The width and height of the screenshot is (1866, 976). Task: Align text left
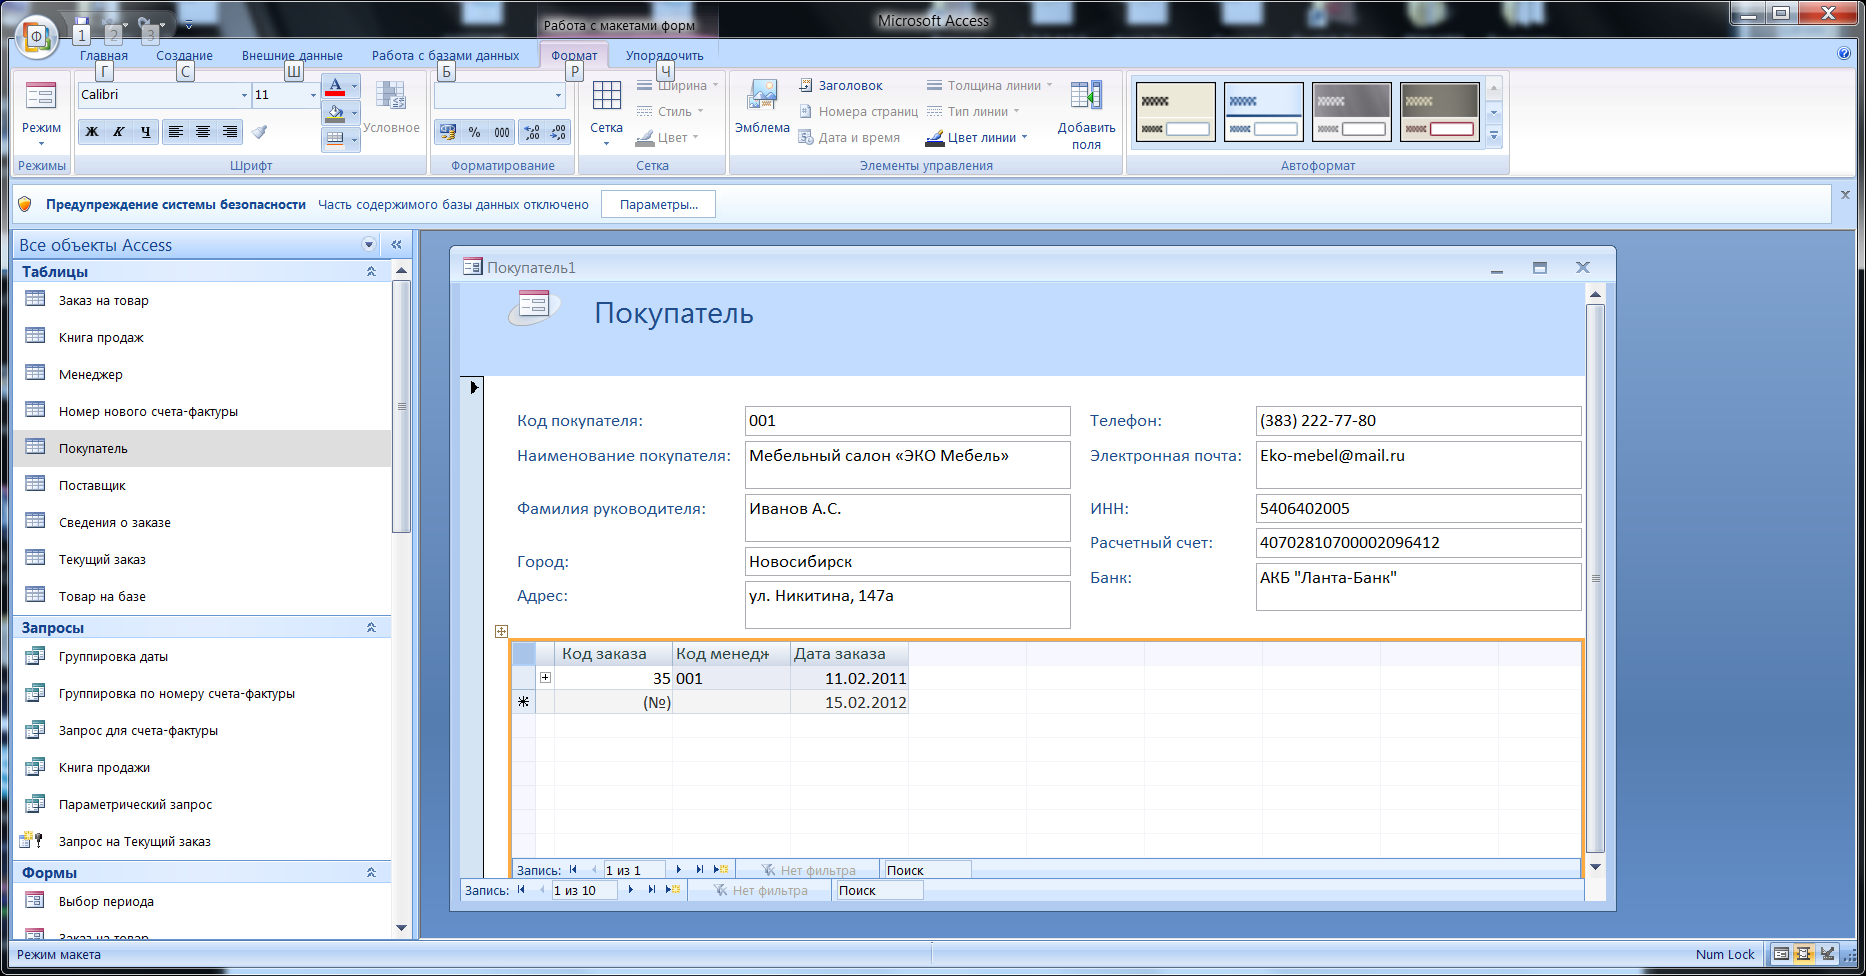pyautogui.click(x=176, y=132)
